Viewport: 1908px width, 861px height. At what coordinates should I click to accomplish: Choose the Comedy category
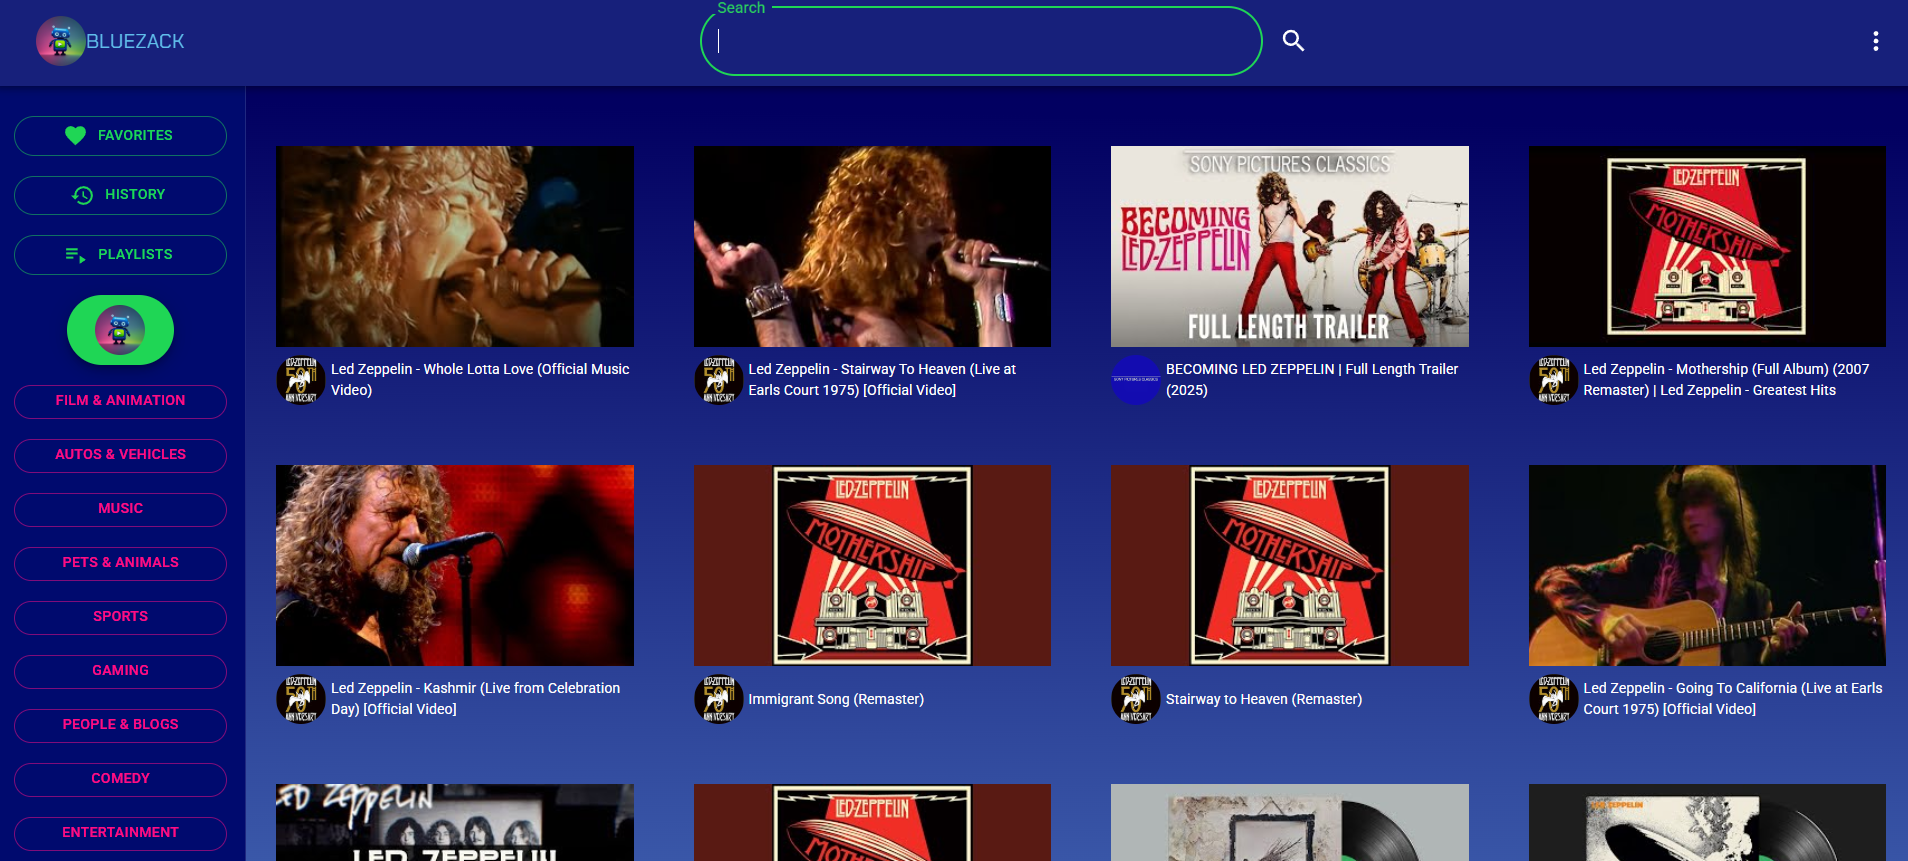(x=120, y=779)
